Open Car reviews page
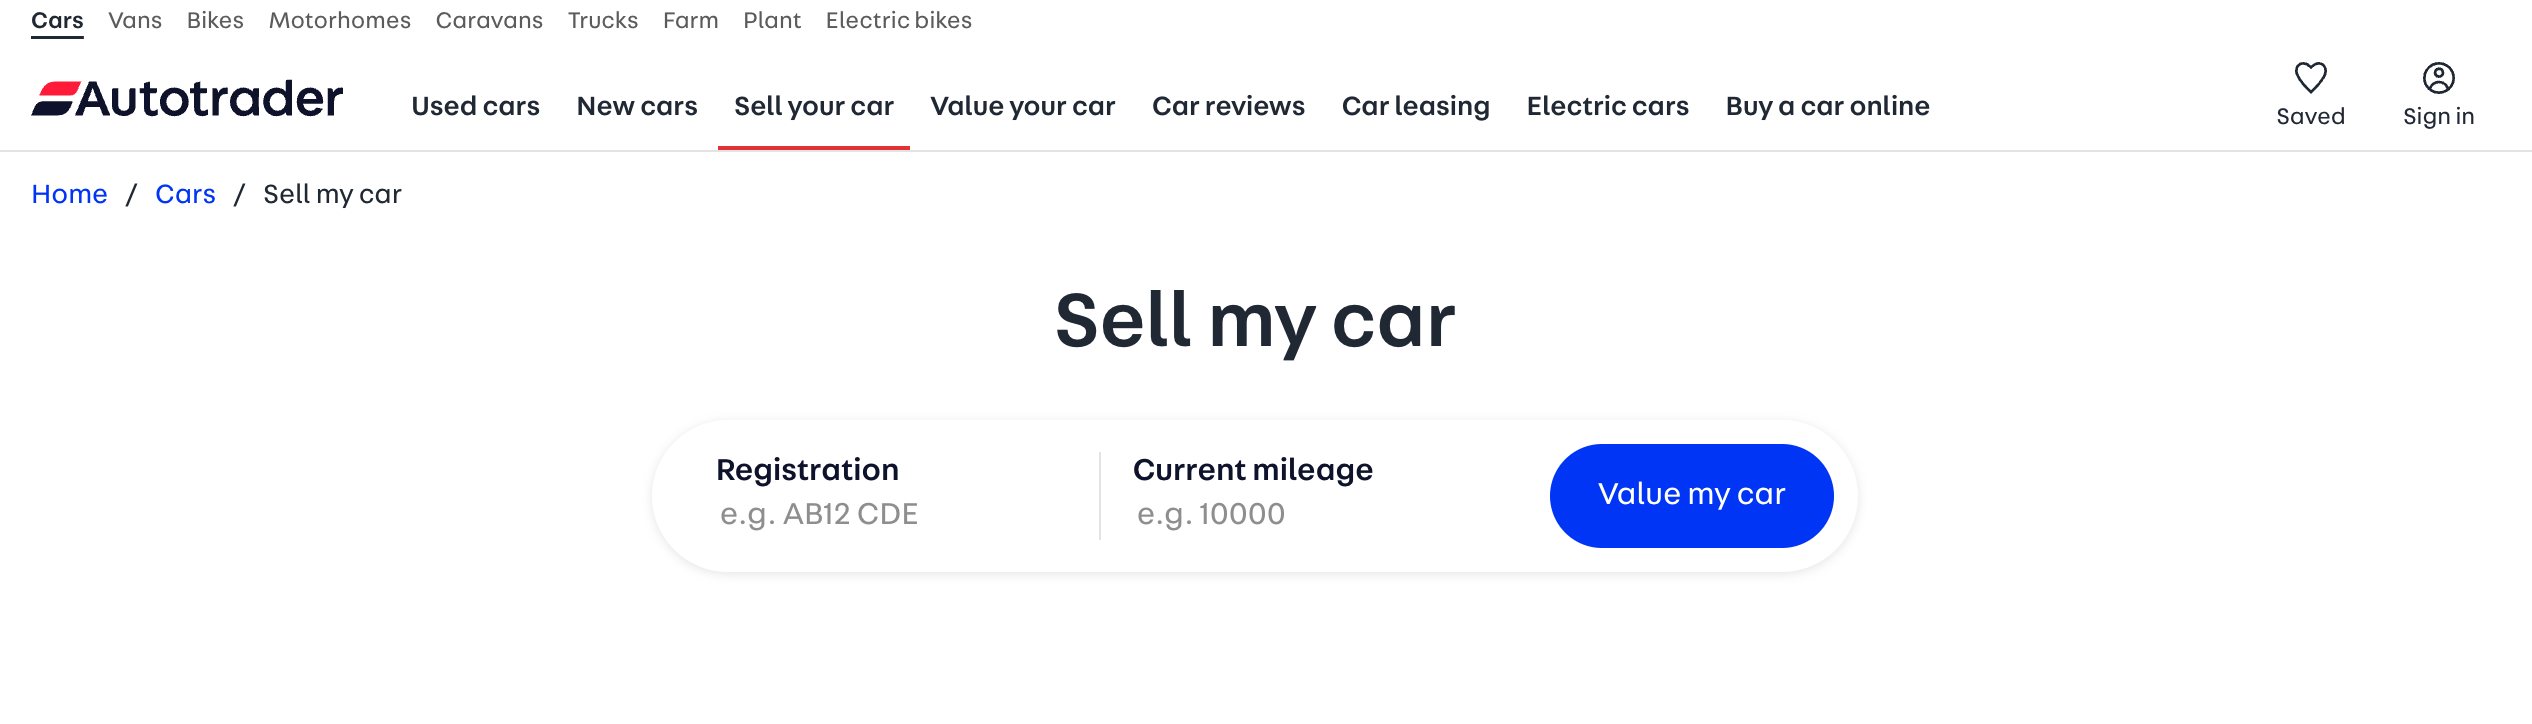 point(1229,105)
